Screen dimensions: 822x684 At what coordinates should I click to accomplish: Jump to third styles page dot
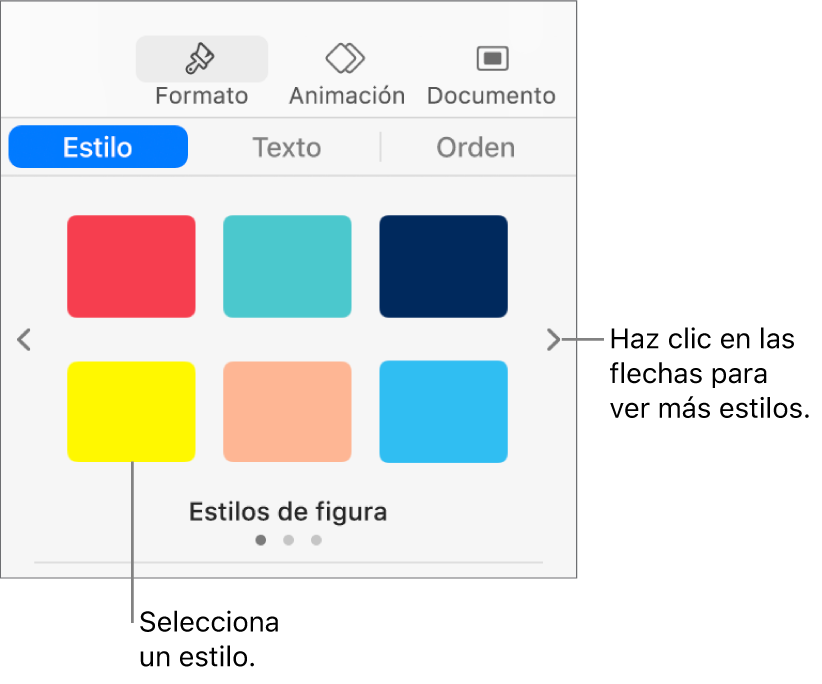click(316, 540)
